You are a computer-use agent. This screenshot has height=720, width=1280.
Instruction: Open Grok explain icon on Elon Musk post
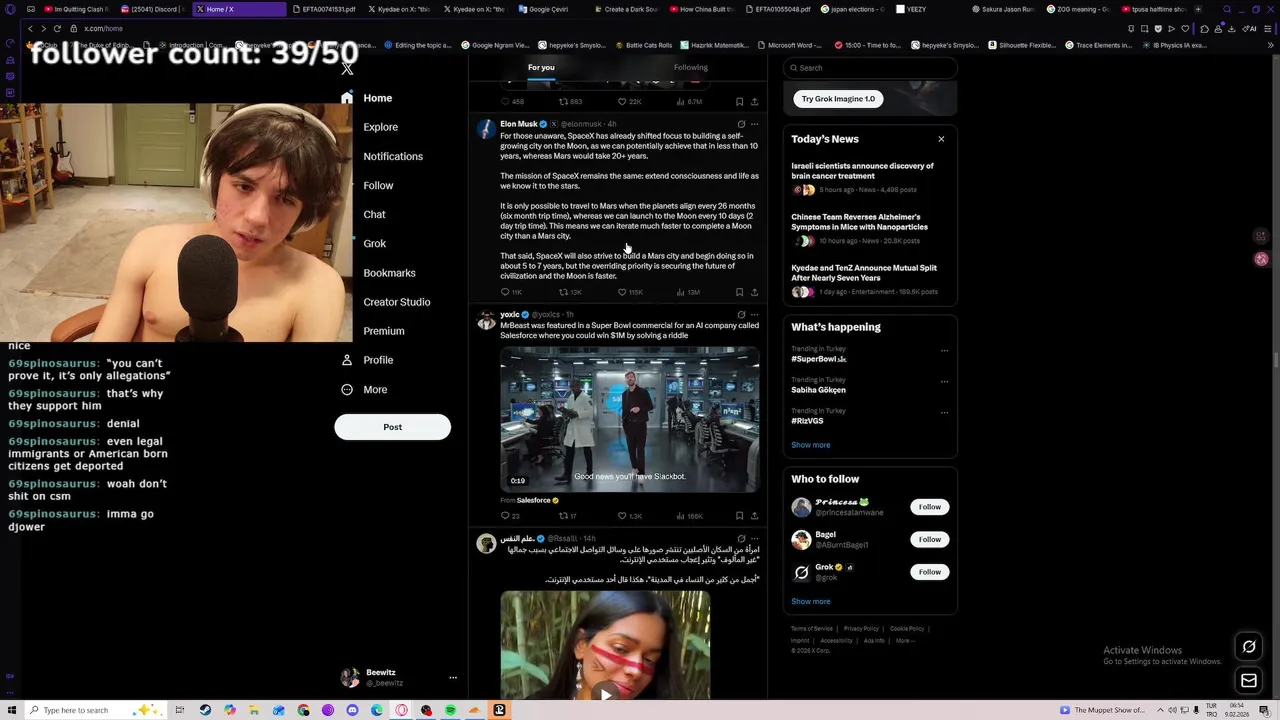pyautogui.click(x=741, y=124)
